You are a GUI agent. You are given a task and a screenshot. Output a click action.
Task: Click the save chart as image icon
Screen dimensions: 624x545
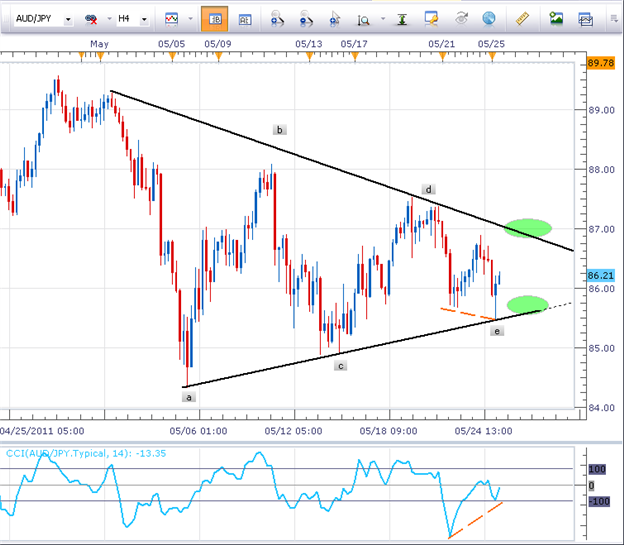(x=556, y=18)
